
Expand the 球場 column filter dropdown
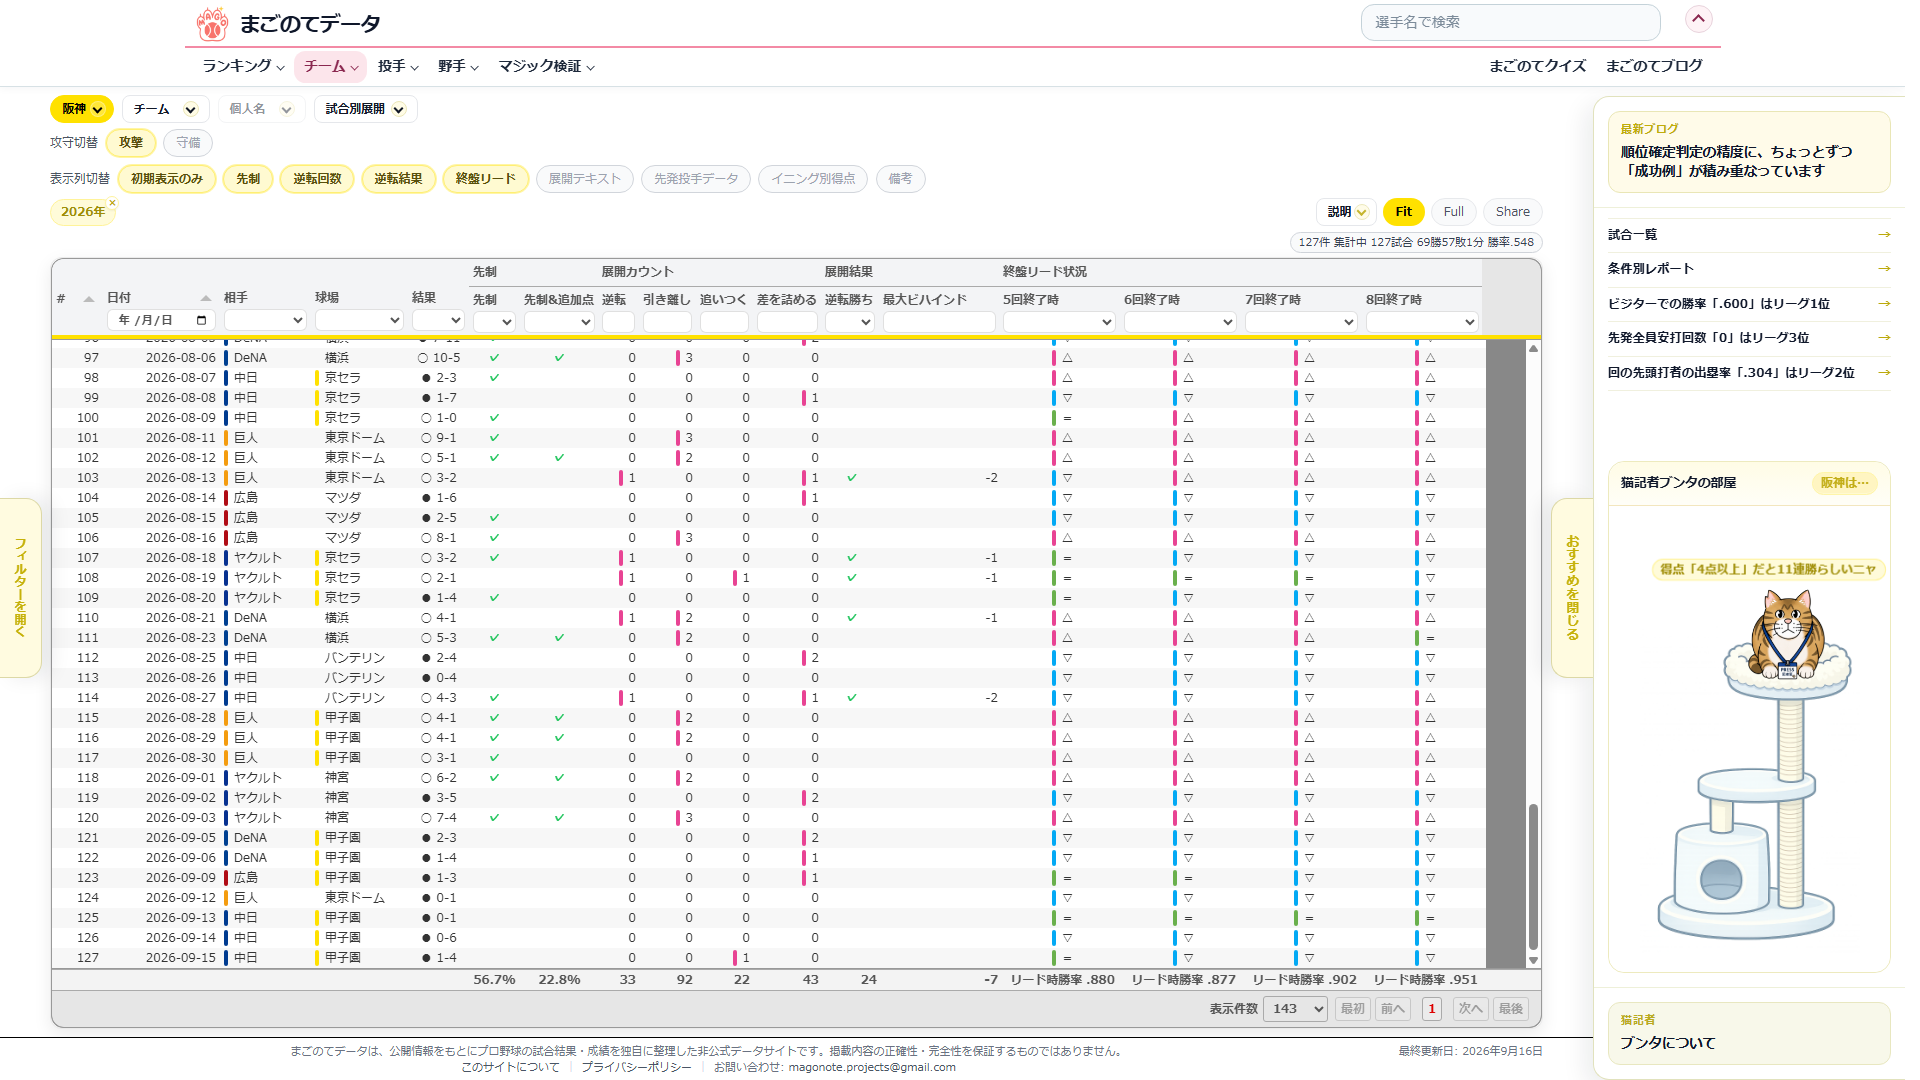(x=359, y=320)
